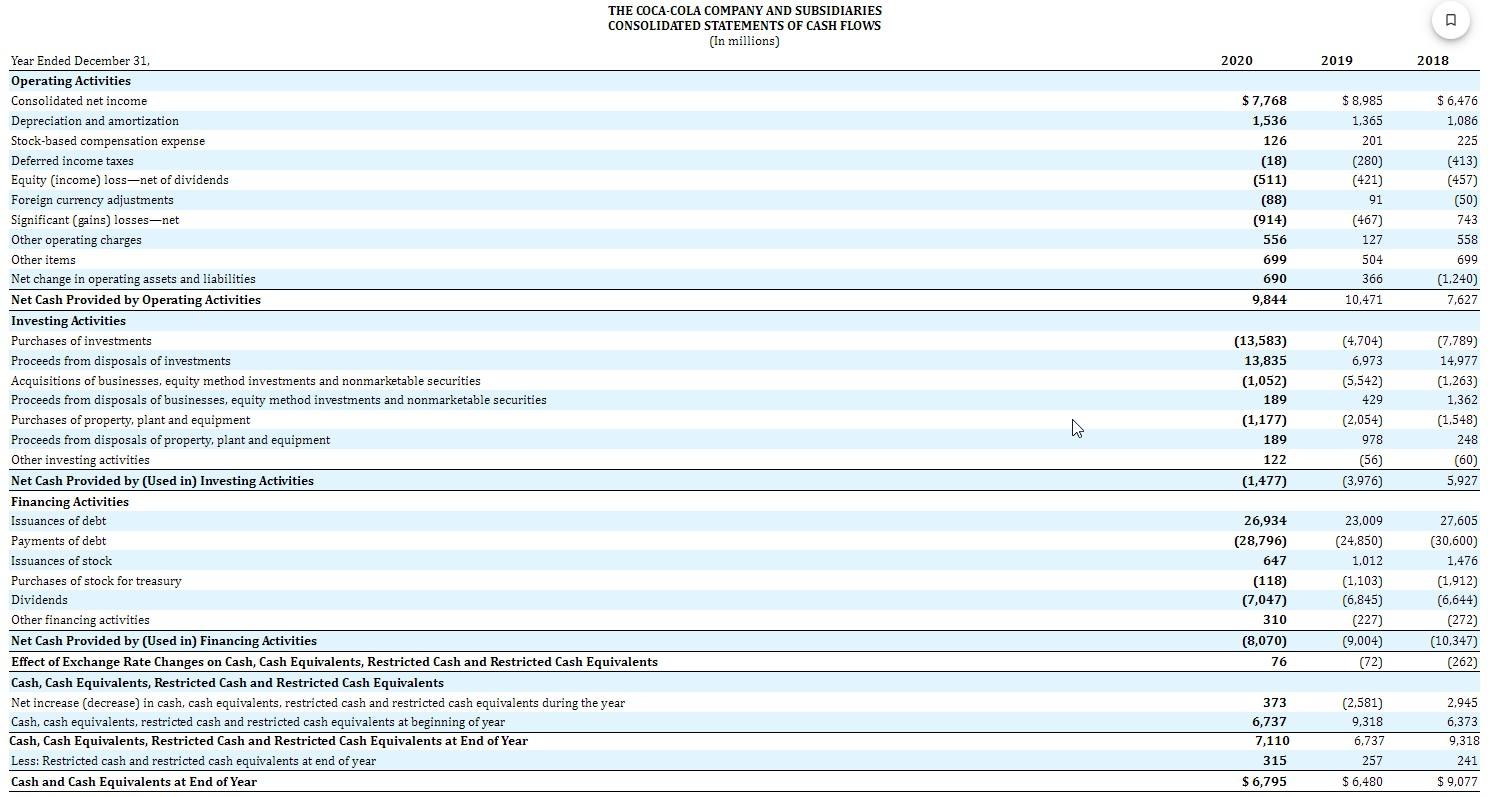This screenshot has width=1488, height=797.
Task: Click 'Payments of debt' row label
Action: (59, 541)
